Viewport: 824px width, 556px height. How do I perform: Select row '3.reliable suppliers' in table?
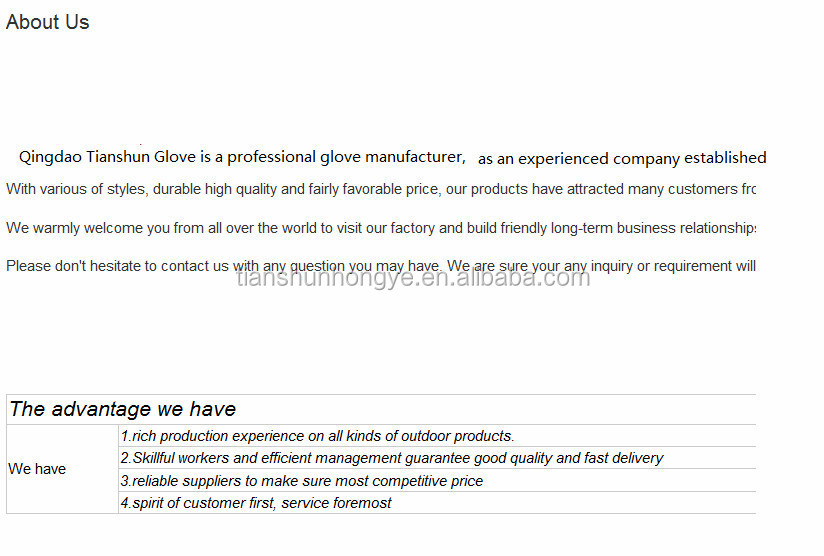437,481
